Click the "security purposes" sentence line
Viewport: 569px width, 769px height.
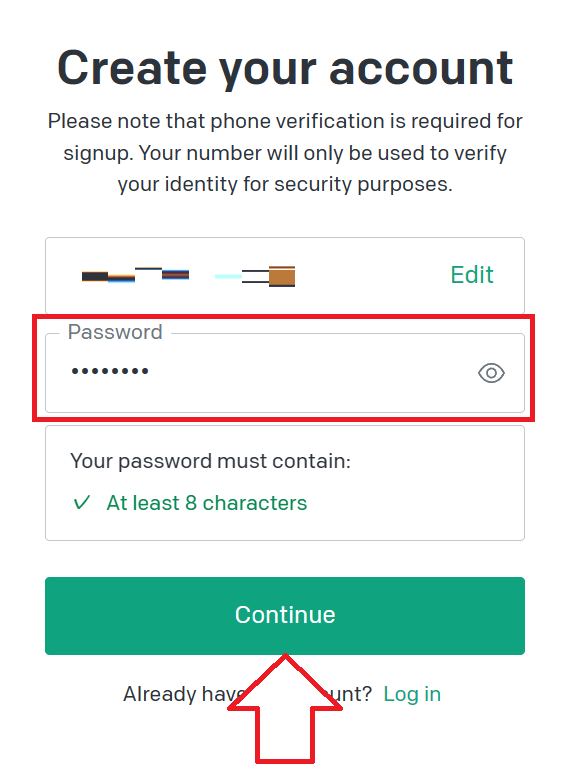click(285, 184)
